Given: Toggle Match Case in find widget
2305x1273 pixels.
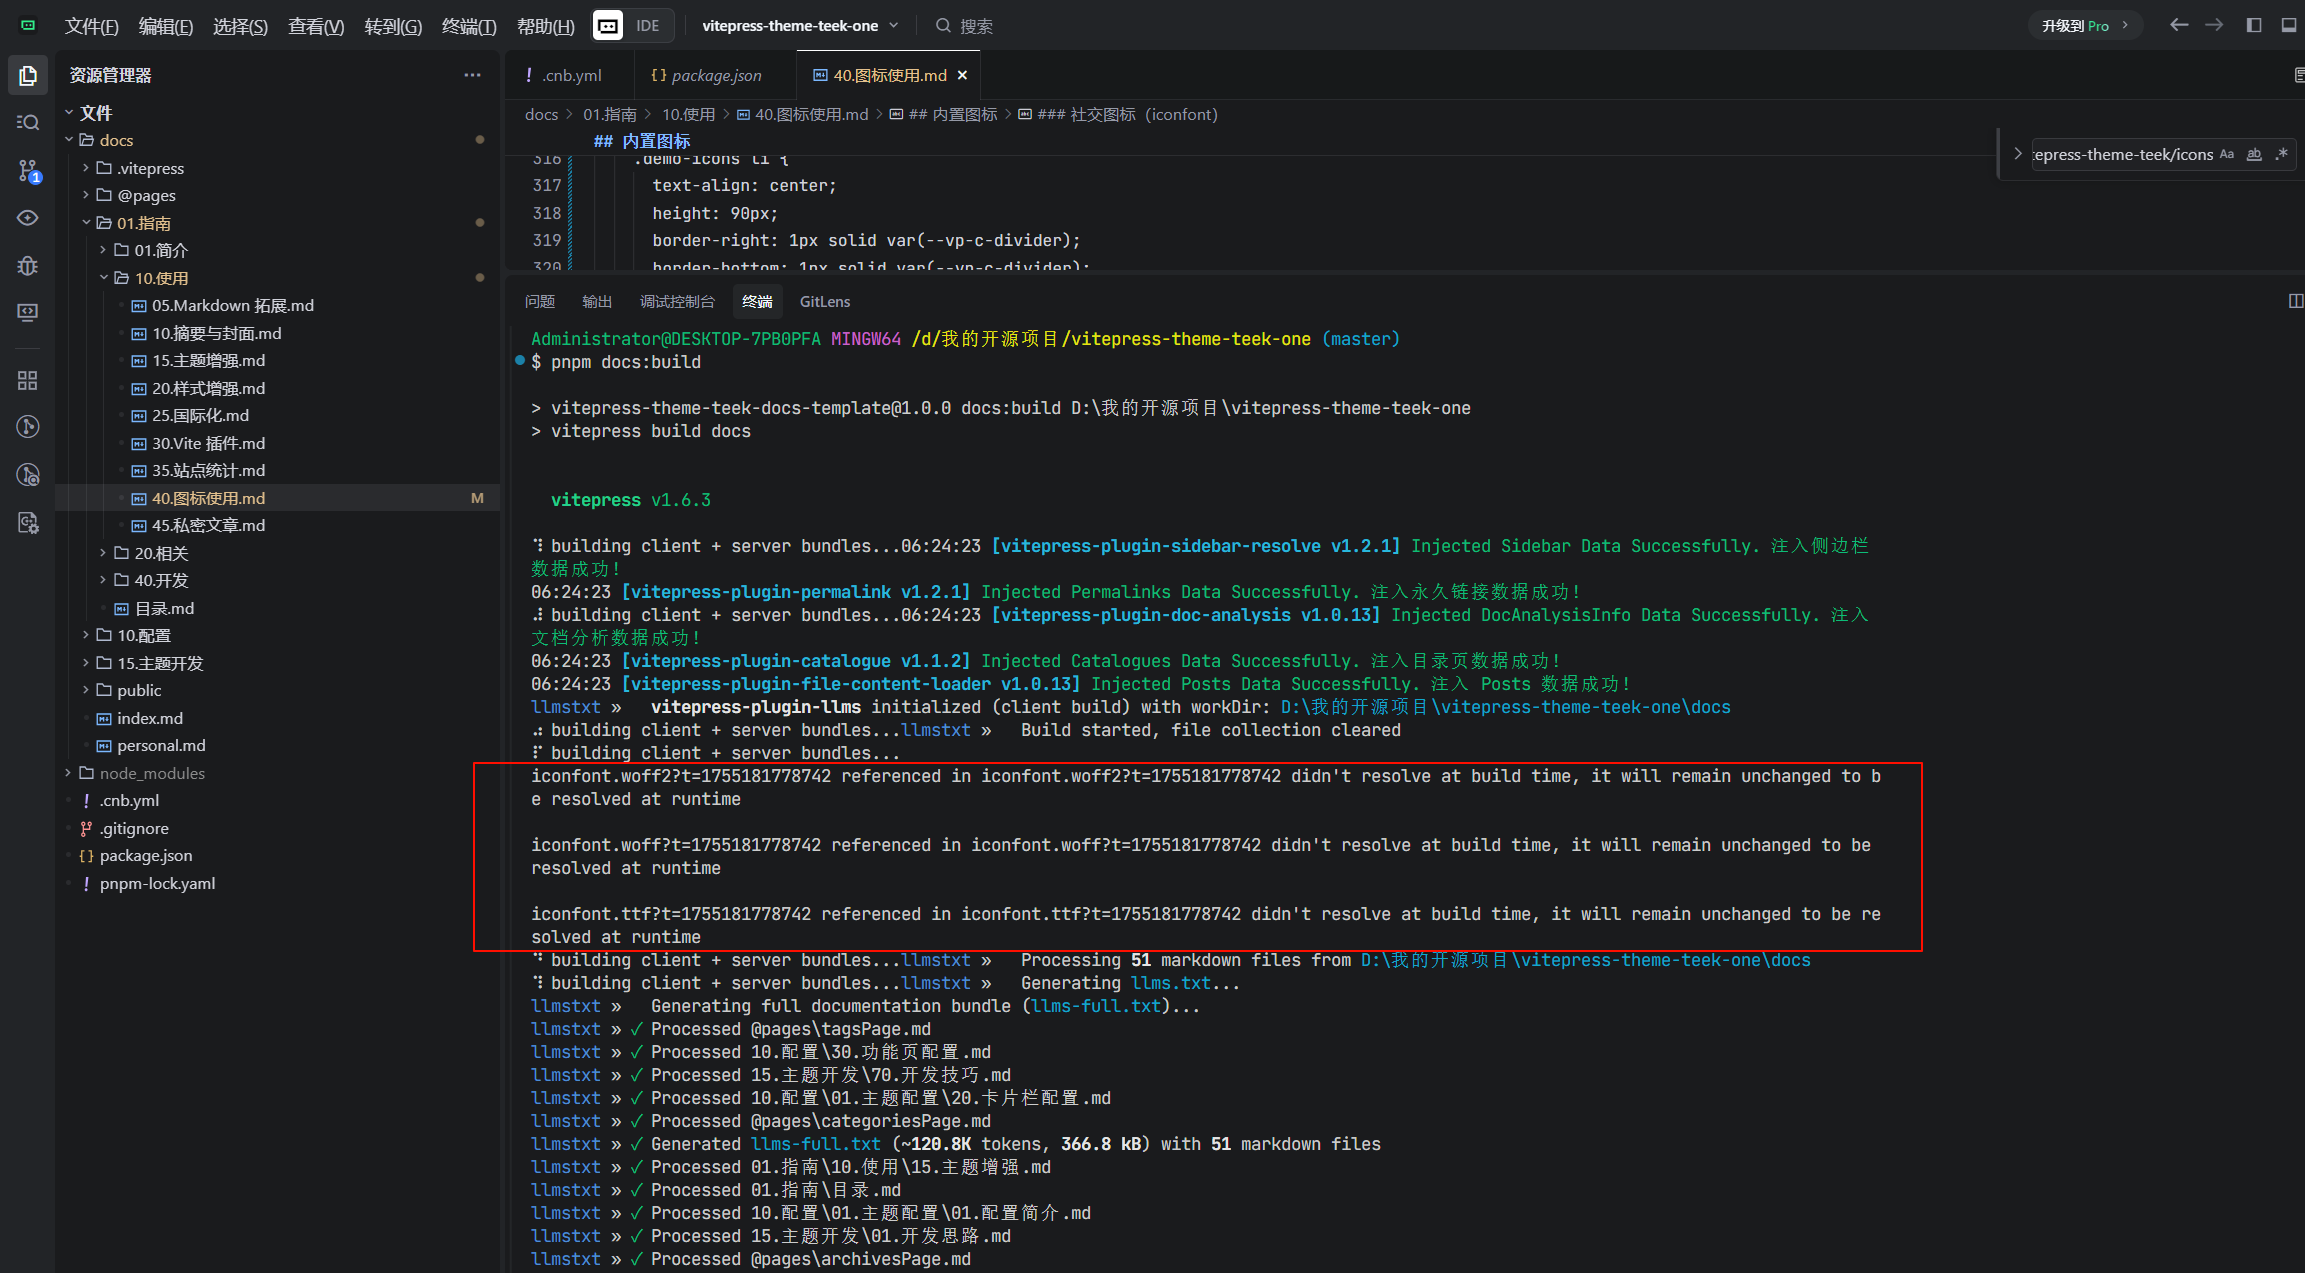Looking at the screenshot, I should (x=2227, y=154).
